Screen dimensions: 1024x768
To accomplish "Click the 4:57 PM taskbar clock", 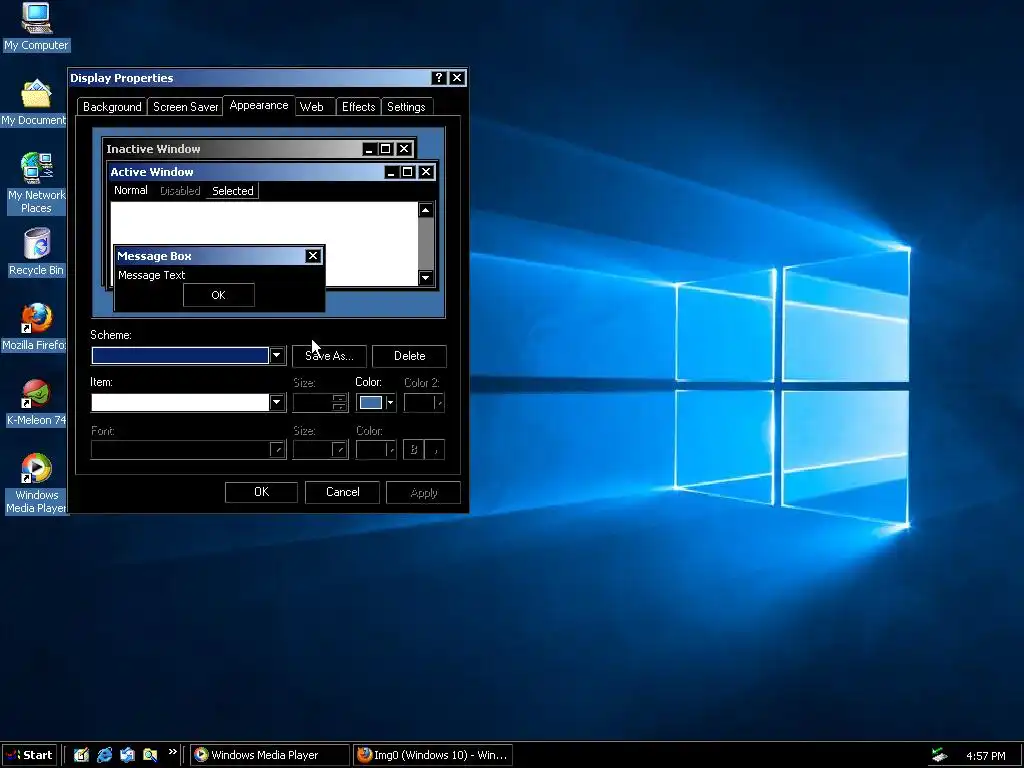I will pyautogui.click(x=985, y=756).
